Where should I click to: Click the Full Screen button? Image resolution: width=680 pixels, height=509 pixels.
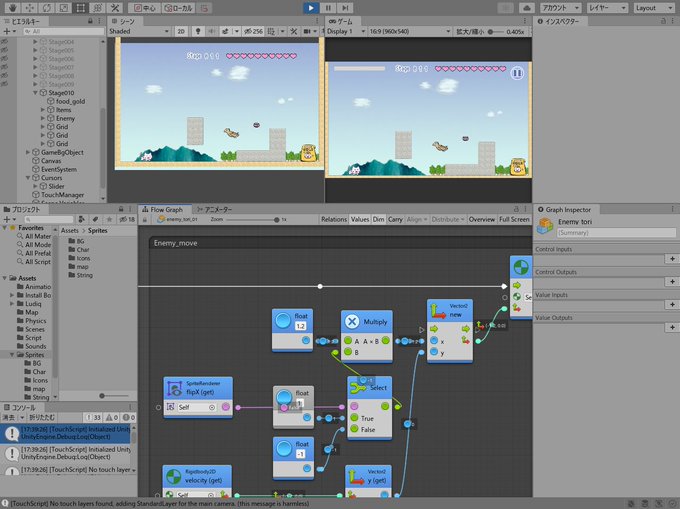pos(514,219)
